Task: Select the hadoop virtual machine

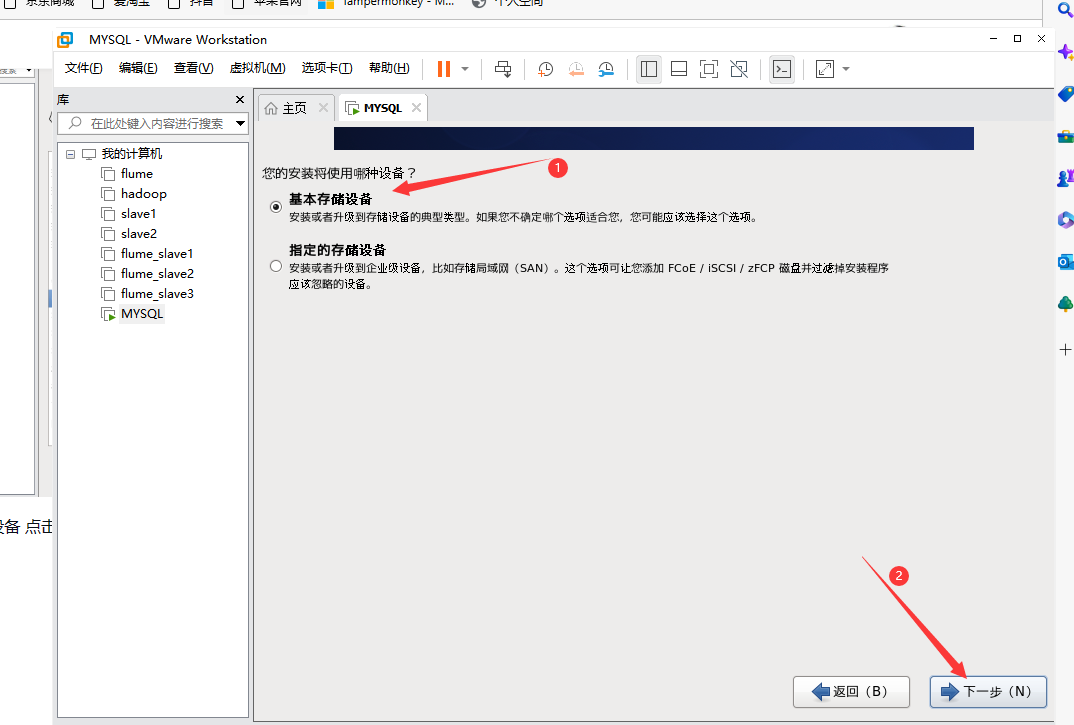Action: coord(144,193)
